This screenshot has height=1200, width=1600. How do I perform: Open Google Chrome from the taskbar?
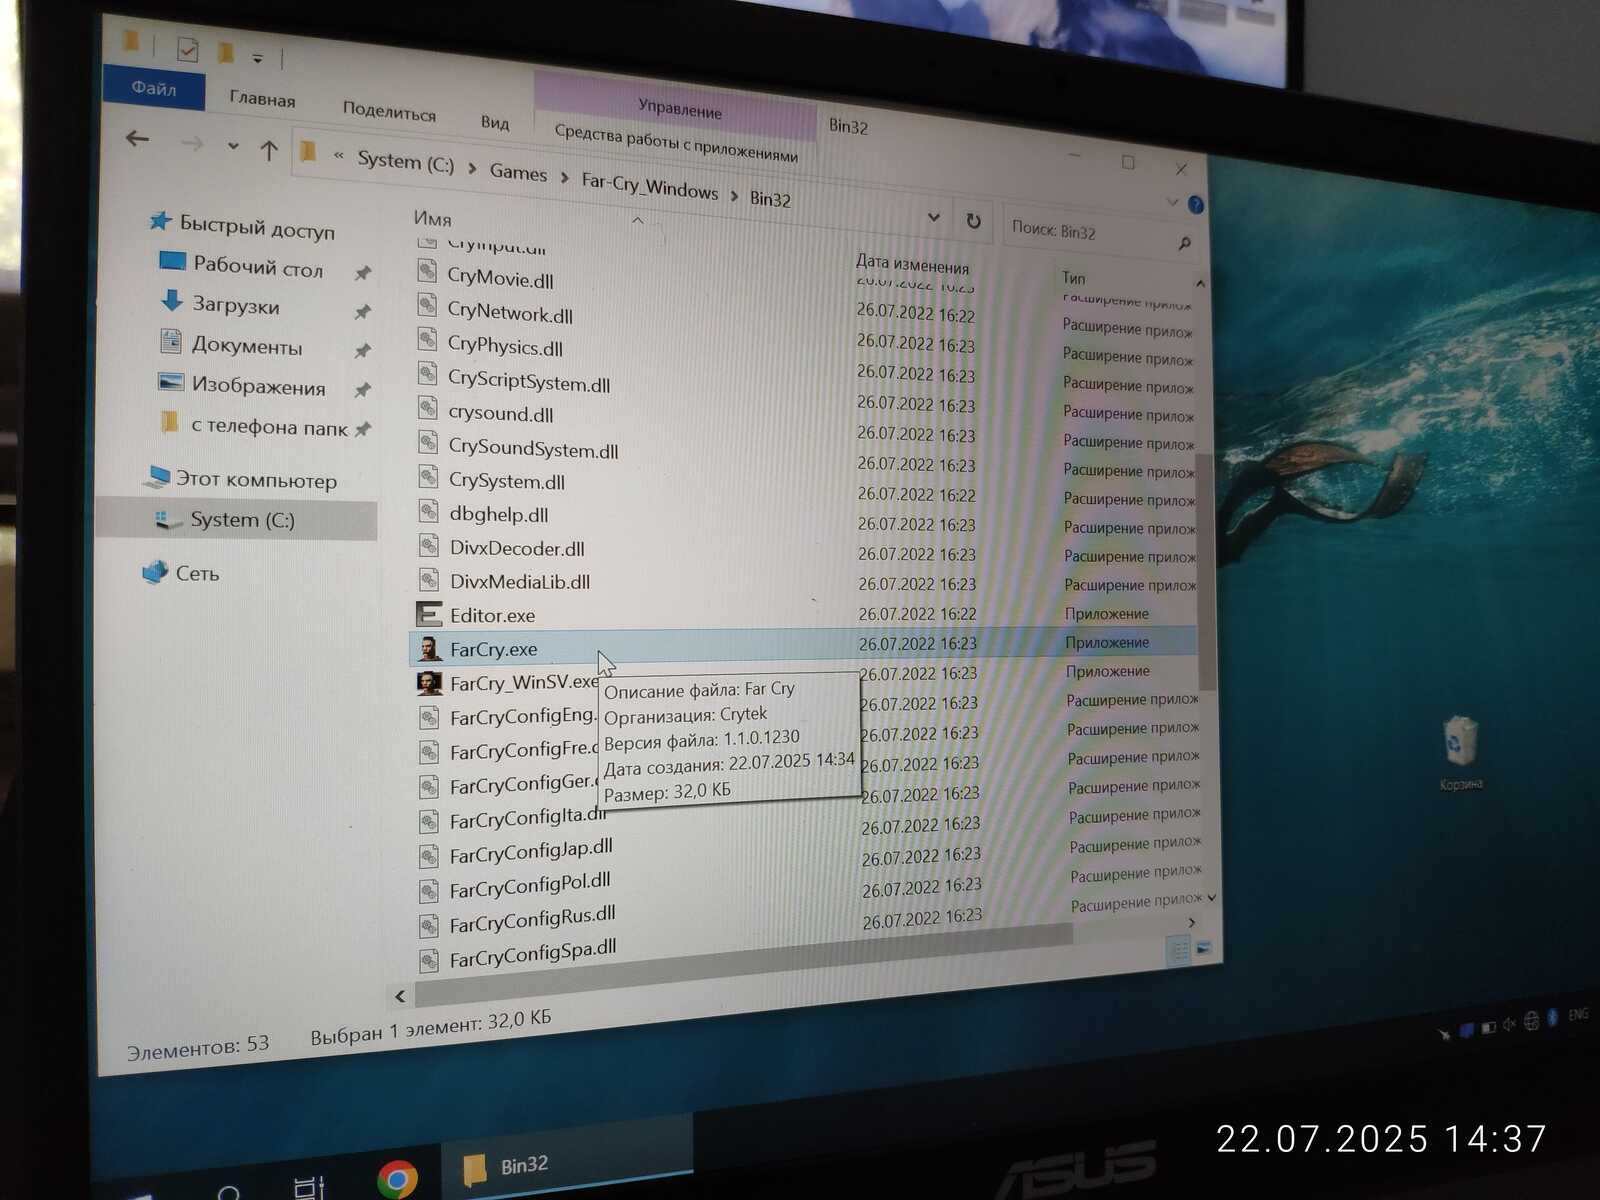pos(397,1179)
